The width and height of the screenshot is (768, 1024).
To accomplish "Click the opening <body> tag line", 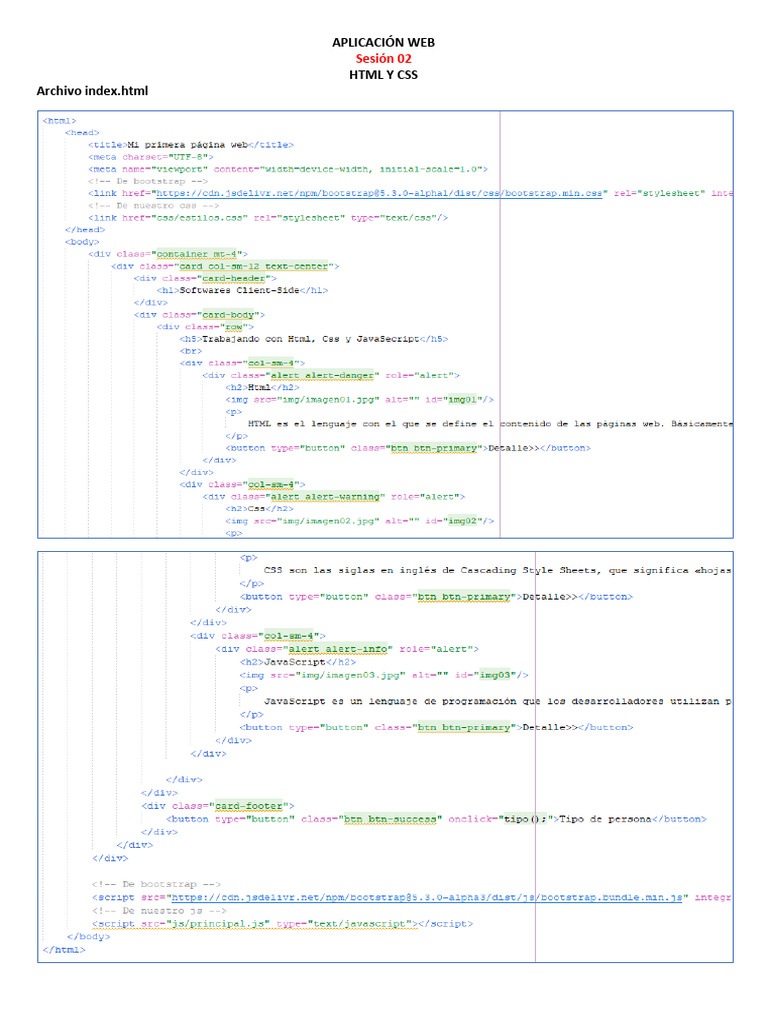I will click(82, 242).
